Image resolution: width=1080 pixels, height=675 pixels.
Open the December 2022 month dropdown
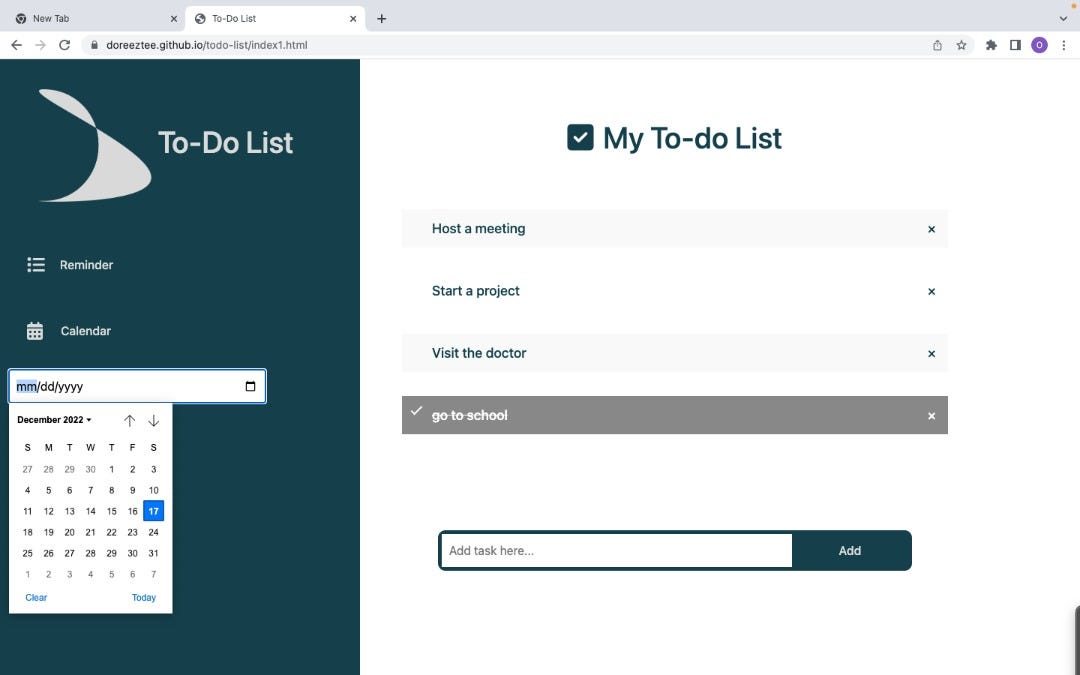tap(54, 419)
